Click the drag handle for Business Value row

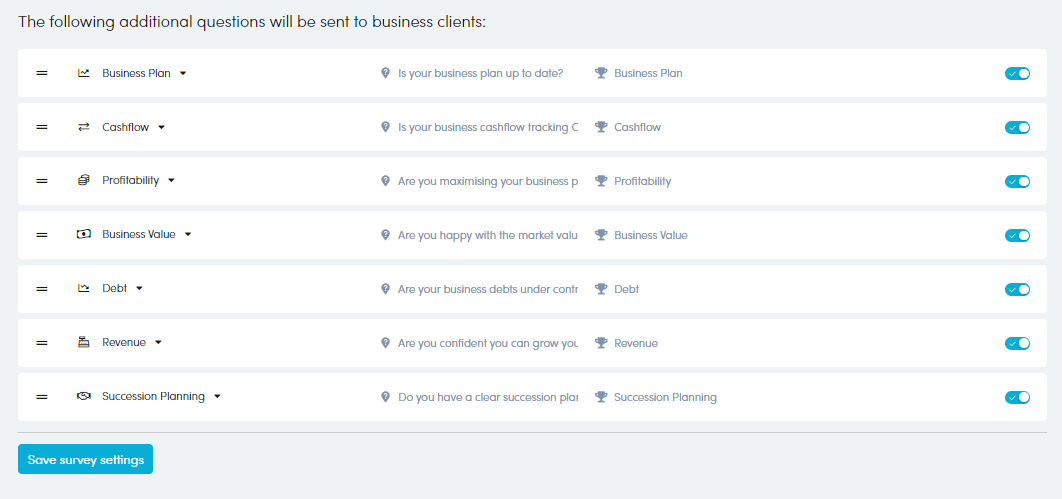pos(42,235)
